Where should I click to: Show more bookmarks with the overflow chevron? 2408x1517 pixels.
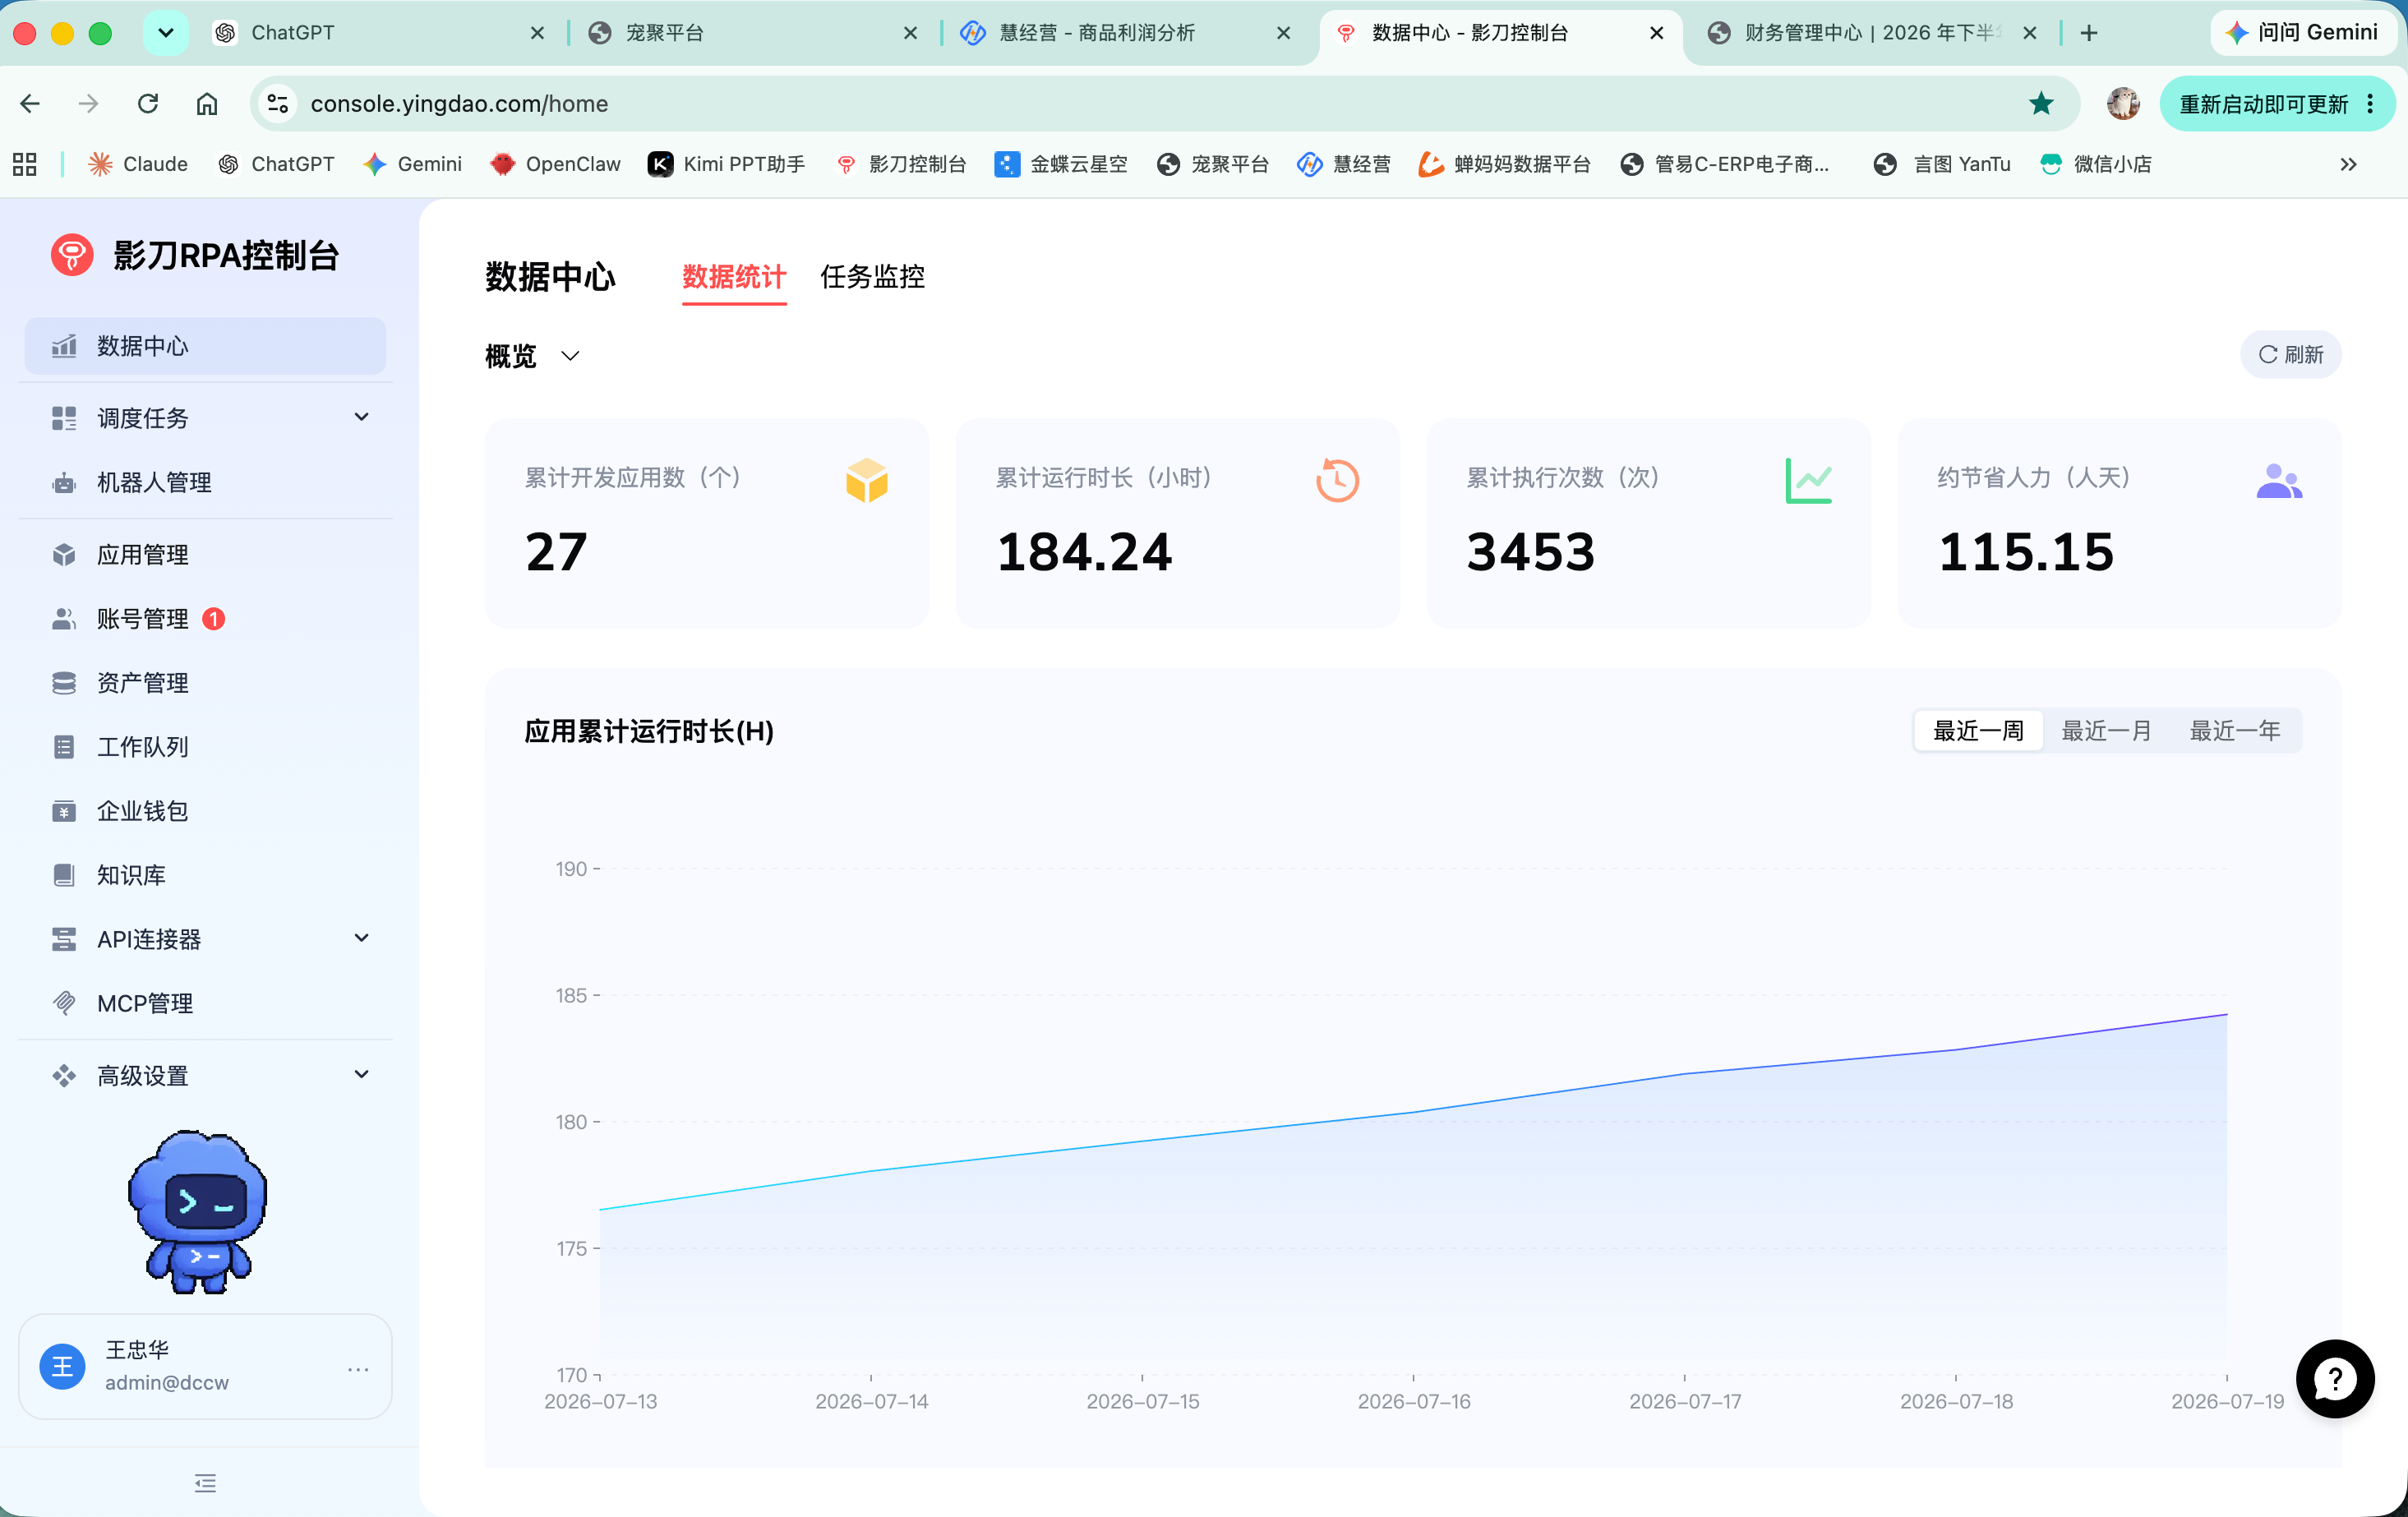2348,164
